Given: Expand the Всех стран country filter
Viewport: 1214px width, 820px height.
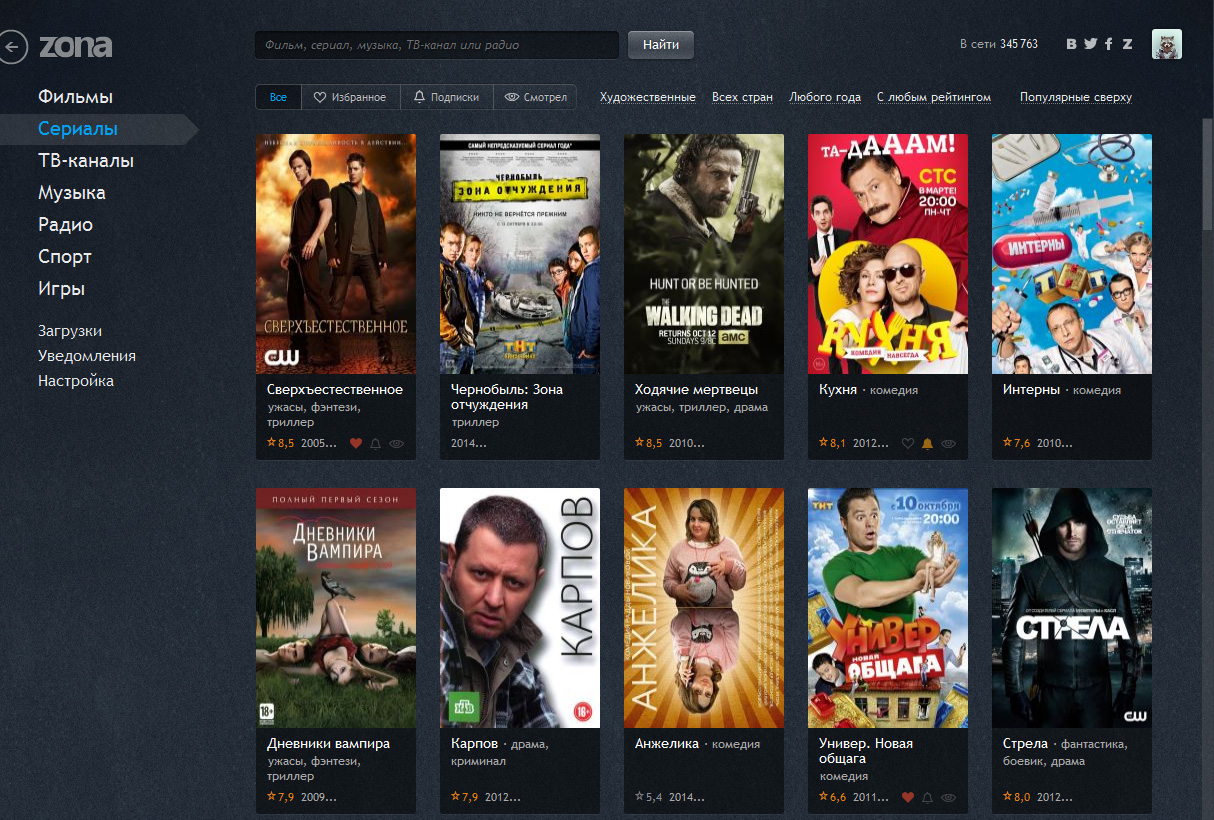Looking at the screenshot, I should tap(742, 97).
